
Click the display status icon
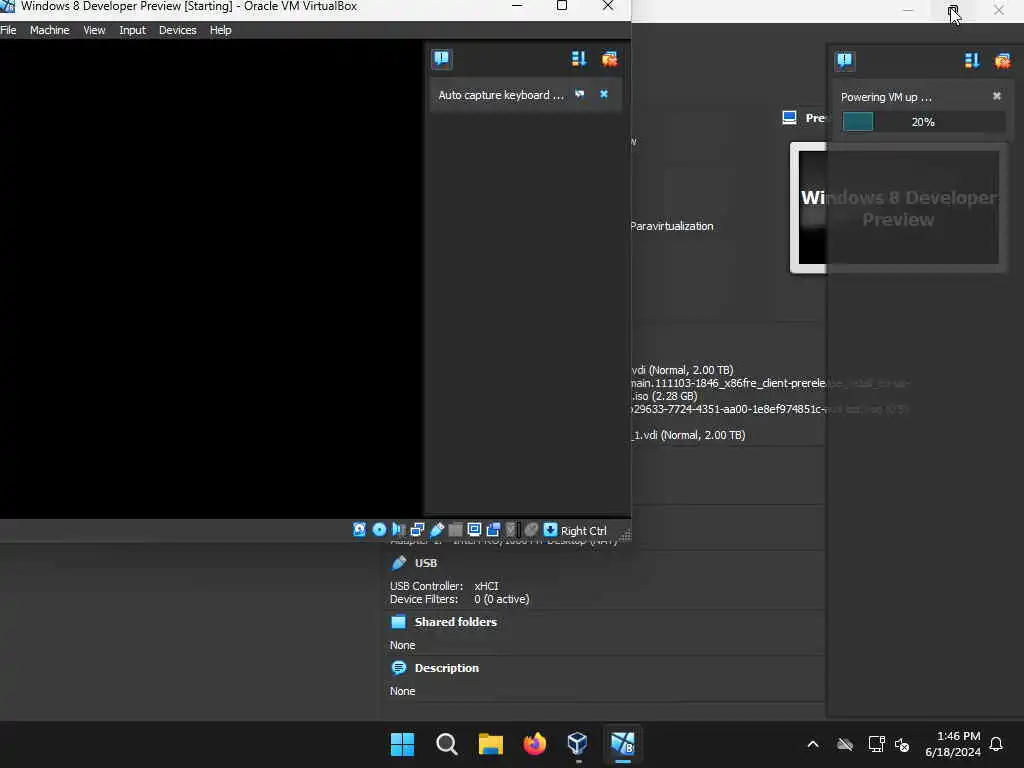coord(474,530)
